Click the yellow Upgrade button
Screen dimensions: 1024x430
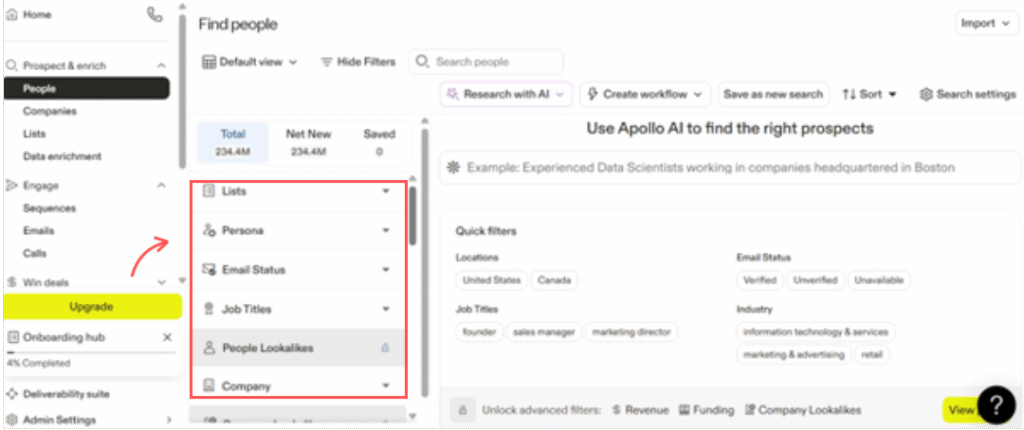[93, 306]
